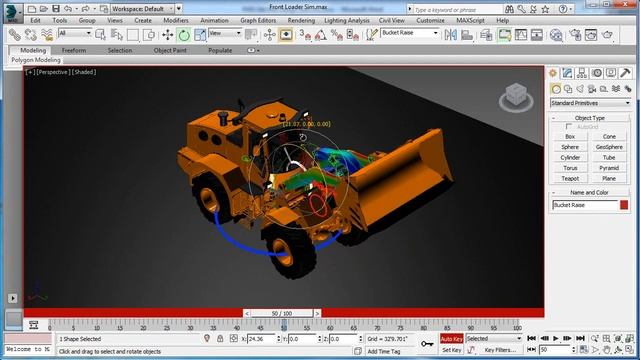
Task: Toggle 3D Snaps on toolbar
Action: click(x=304, y=35)
